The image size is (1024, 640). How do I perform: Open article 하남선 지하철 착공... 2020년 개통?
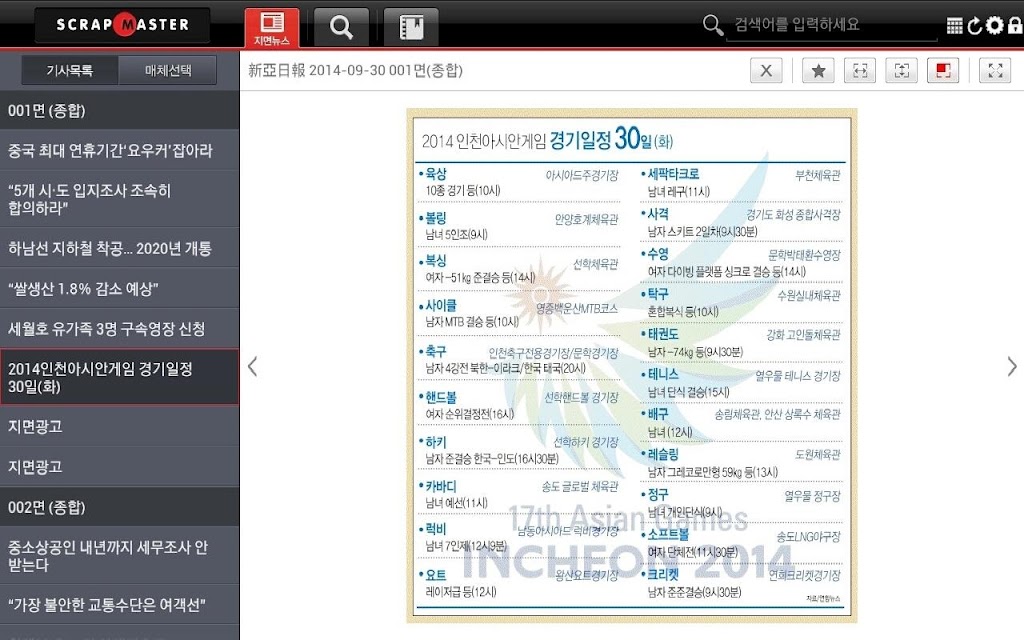click(120, 248)
